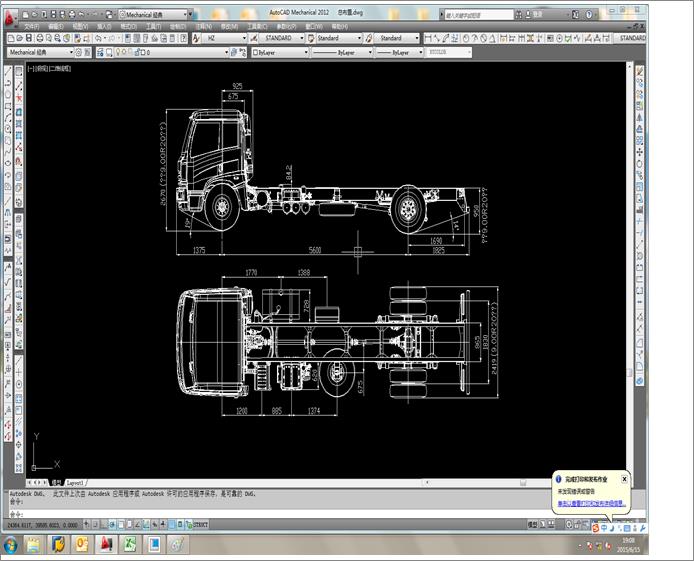Click the Table Style icon beside Standard
Screen dimensions: 694x561
tap(311, 38)
